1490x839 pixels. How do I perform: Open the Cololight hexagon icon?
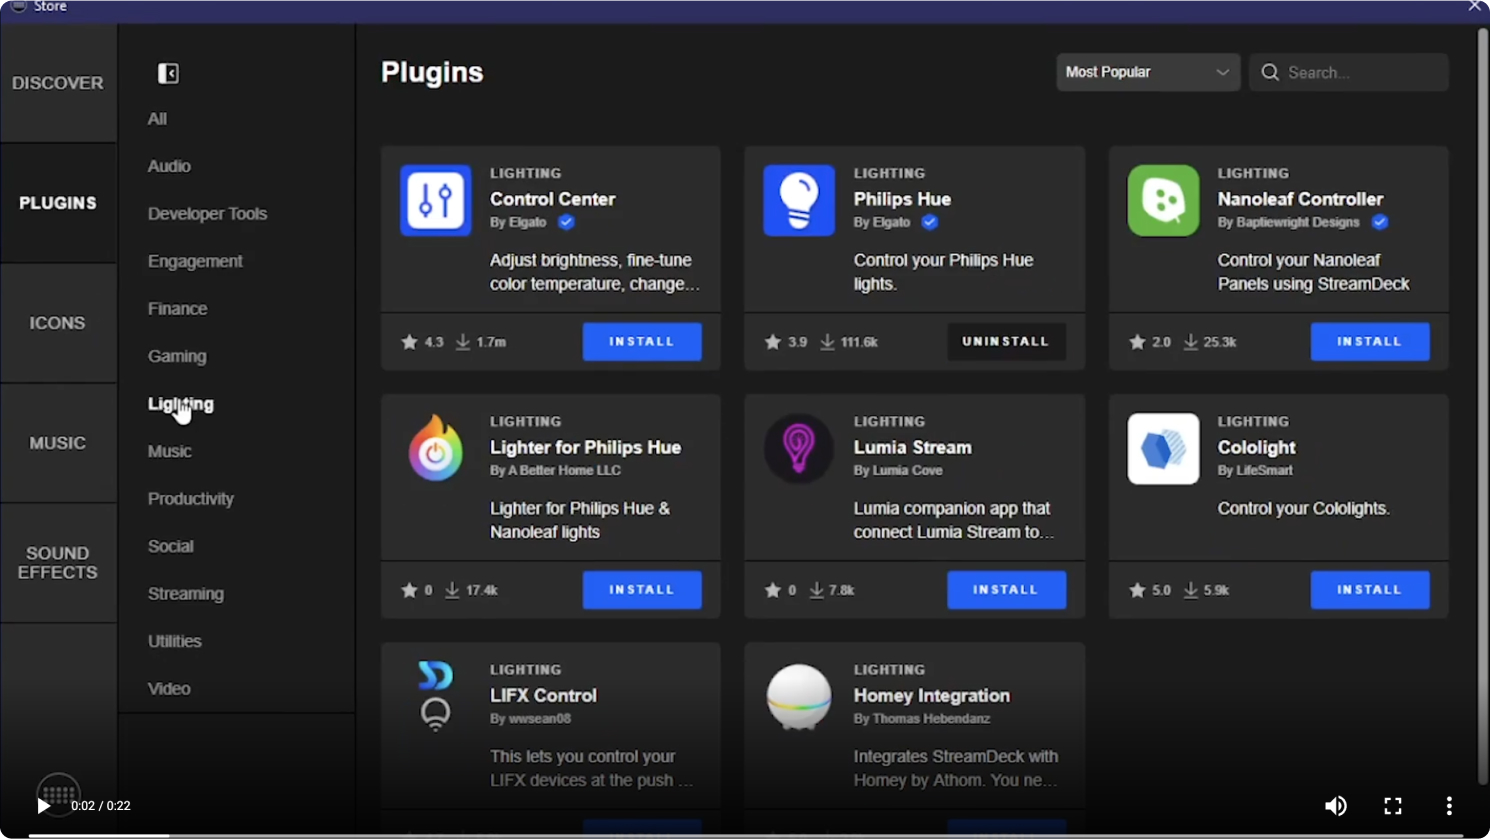pyautogui.click(x=1163, y=448)
